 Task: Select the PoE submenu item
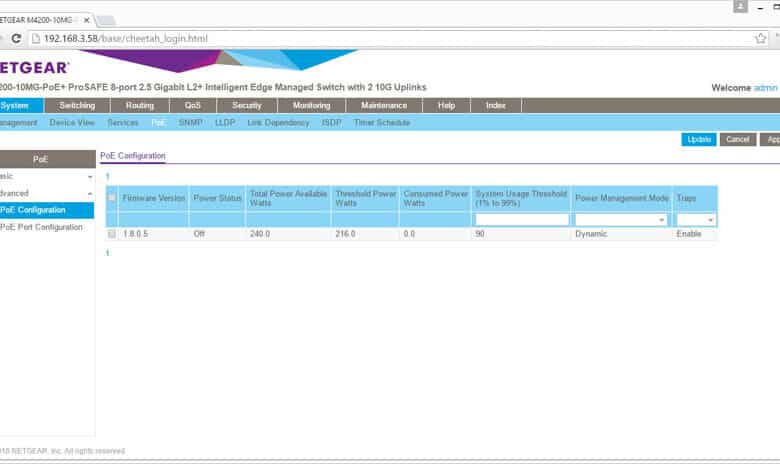coord(158,122)
